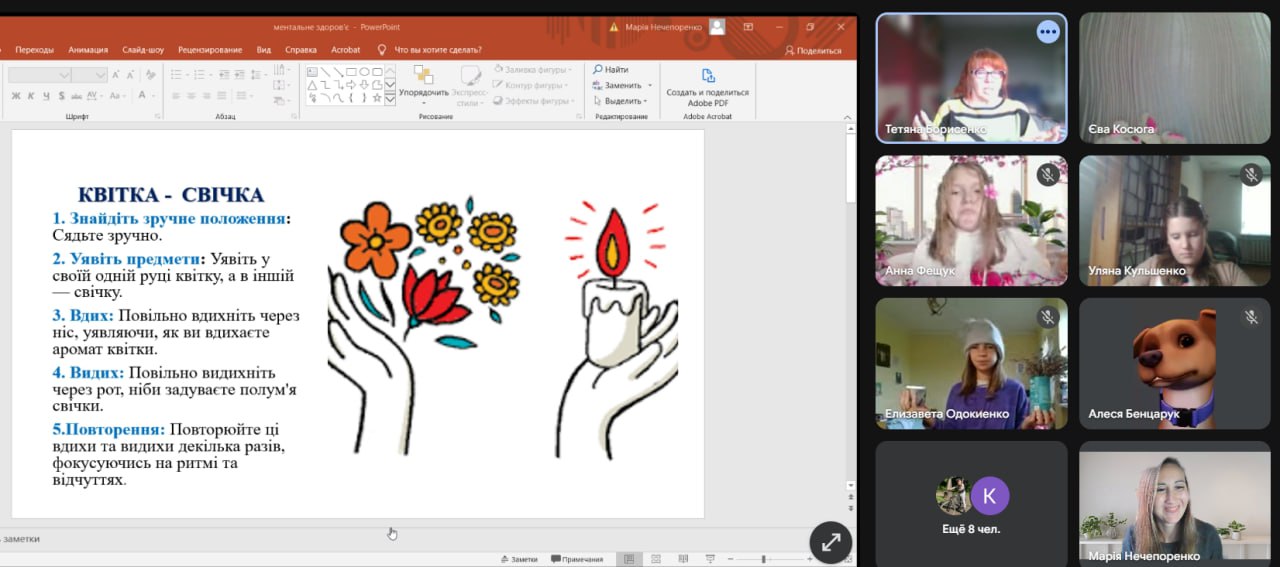Toggle italic (К) text formatting
The height and width of the screenshot is (567, 1280).
pyautogui.click(x=31, y=96)
